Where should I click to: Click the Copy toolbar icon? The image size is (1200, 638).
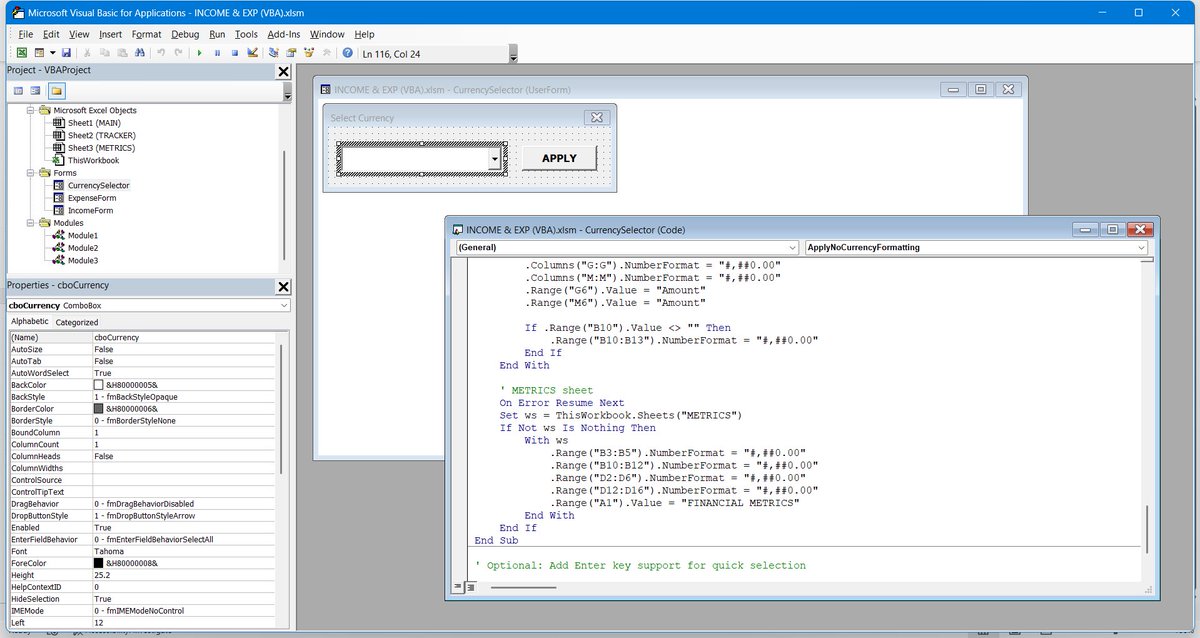(x=105, y=52)
